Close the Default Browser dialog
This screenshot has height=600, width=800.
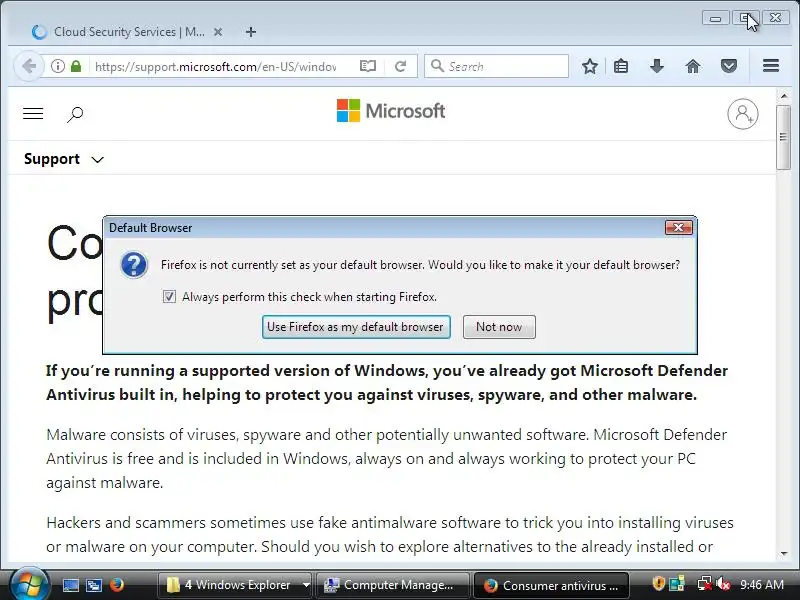click(x=679, y=228)
